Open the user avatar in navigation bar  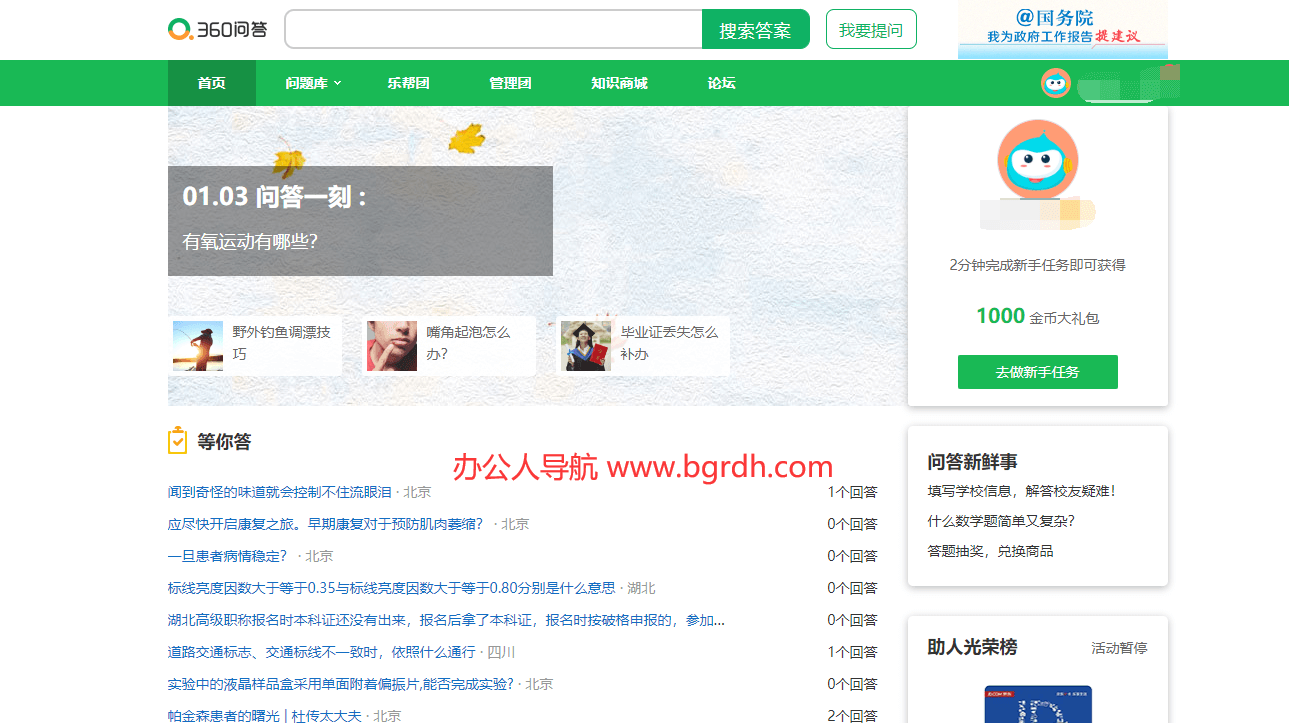(1055, 83)
